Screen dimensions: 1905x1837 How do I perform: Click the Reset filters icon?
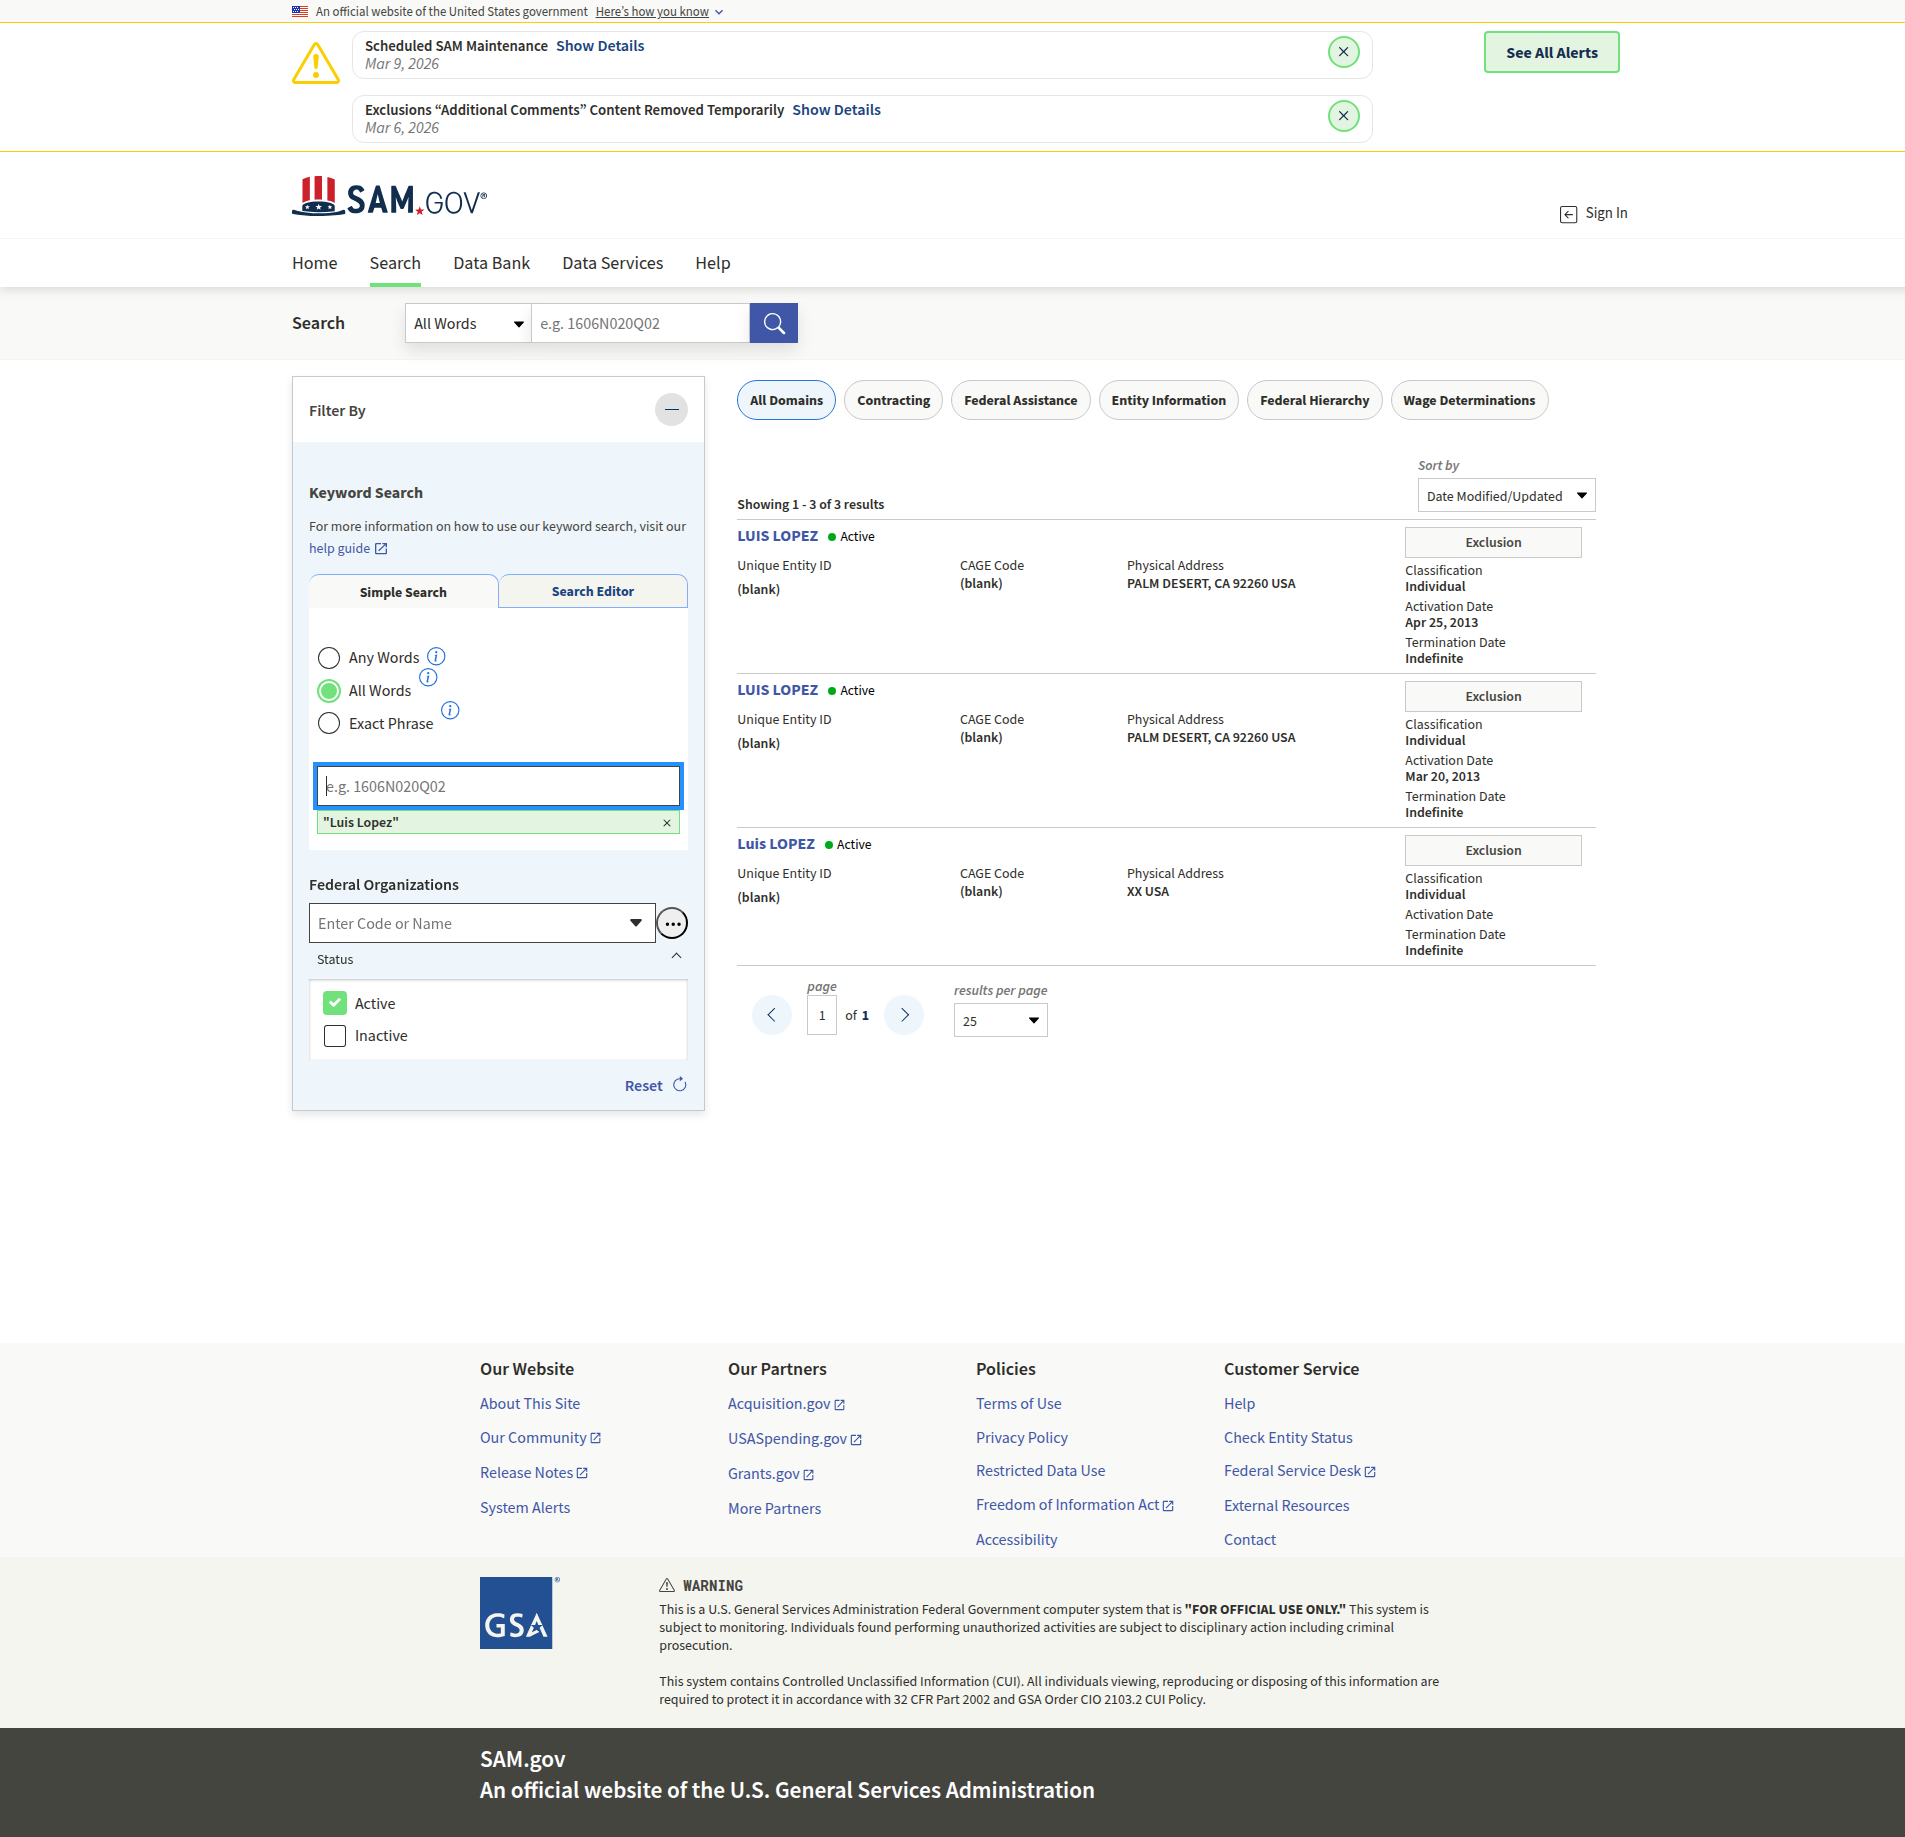[x=680, y=1085]
